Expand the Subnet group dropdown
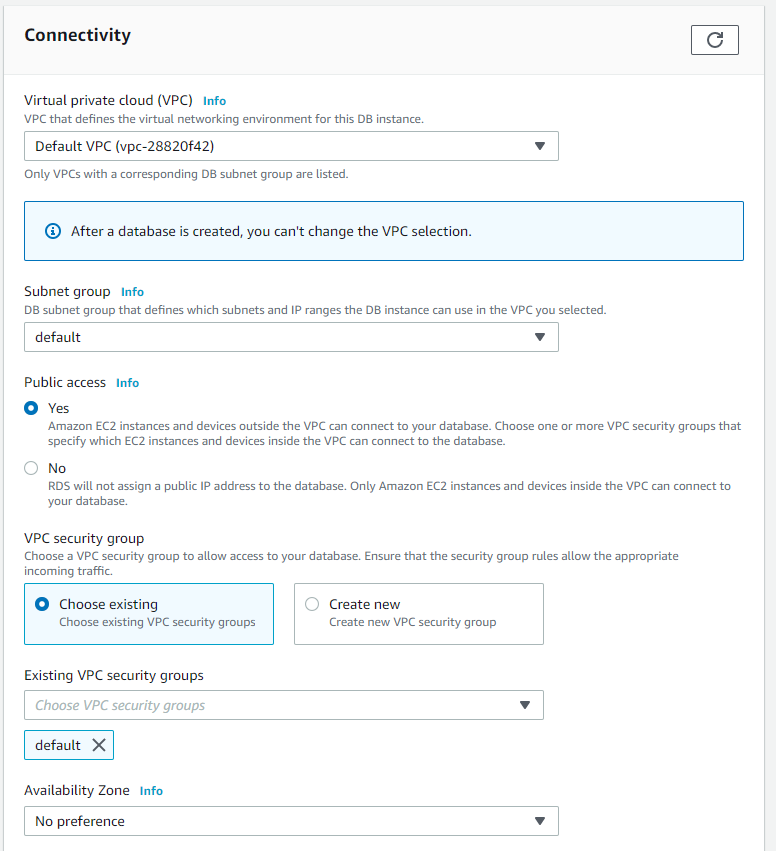This screenshot has height=851, width=776. point(540,337)
